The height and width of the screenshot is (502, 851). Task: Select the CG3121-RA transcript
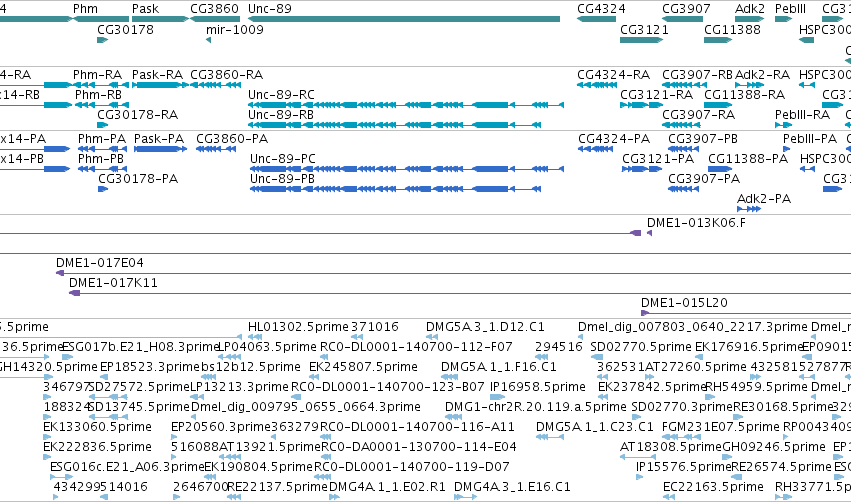[x=642, y=105]
